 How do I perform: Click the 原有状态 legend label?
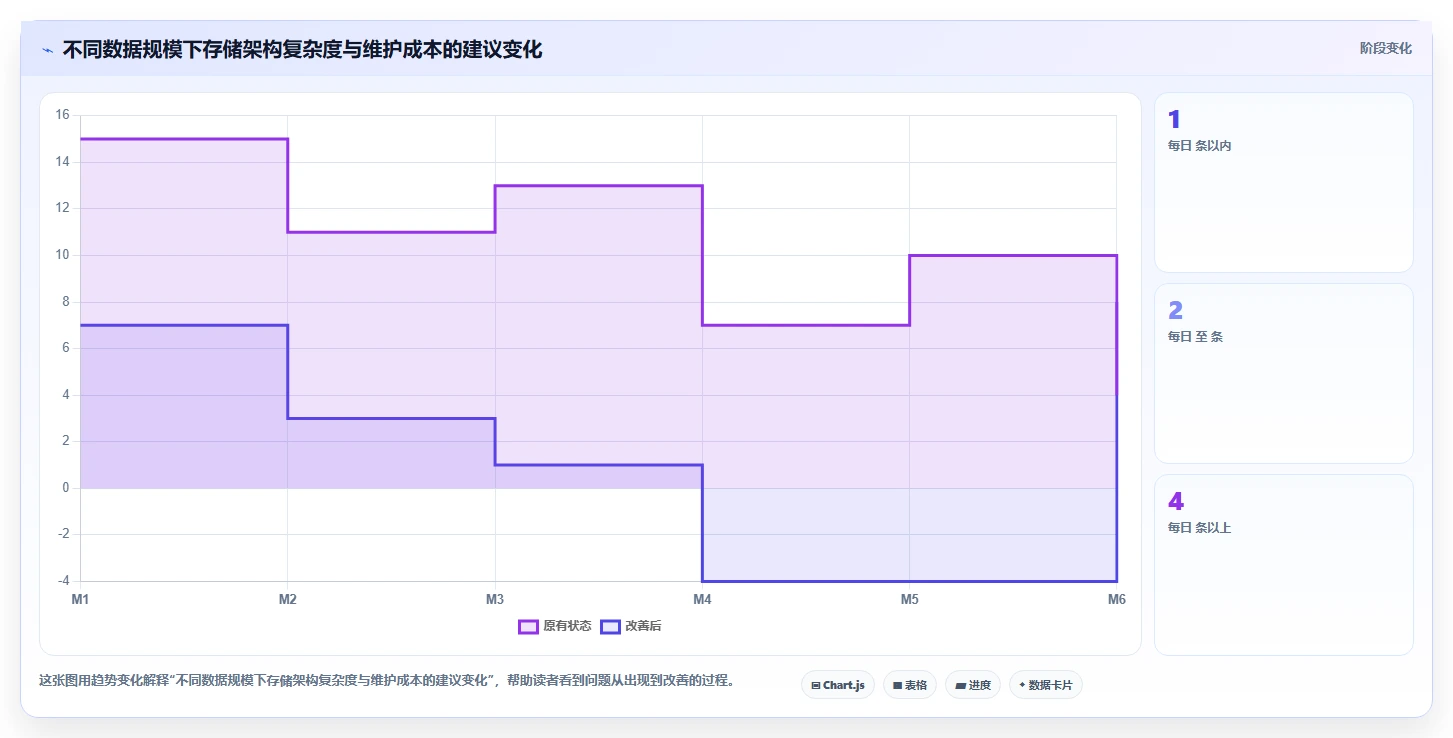pos(567,626)
